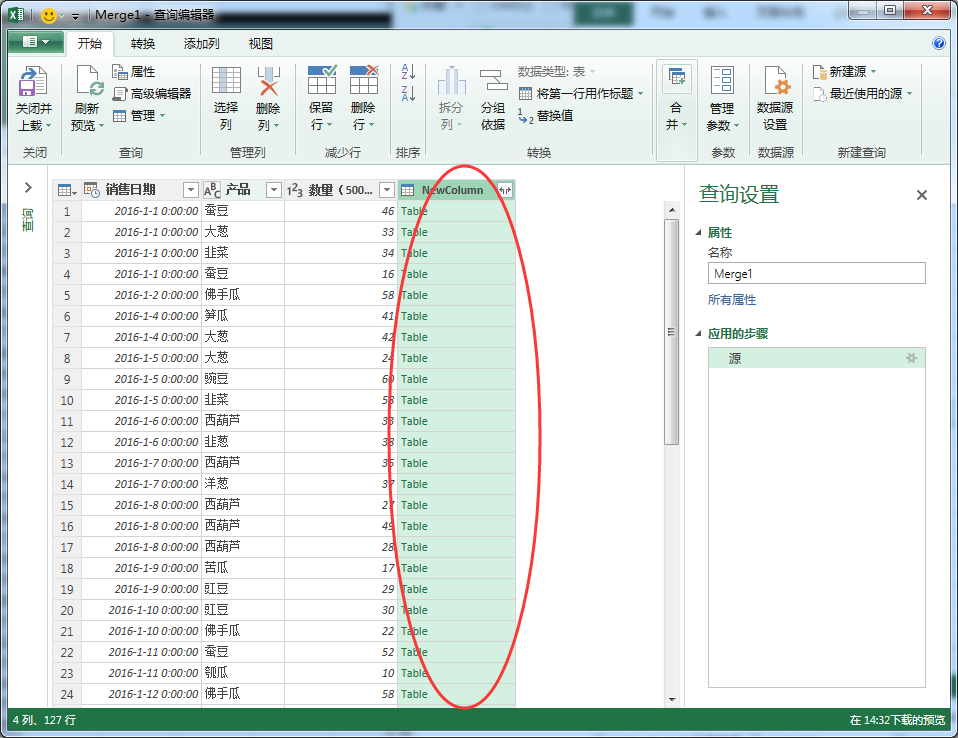The image size is (958, 738).
Task: Click the 选择列 (Choose Columns) icon
Action: (226, 81)
